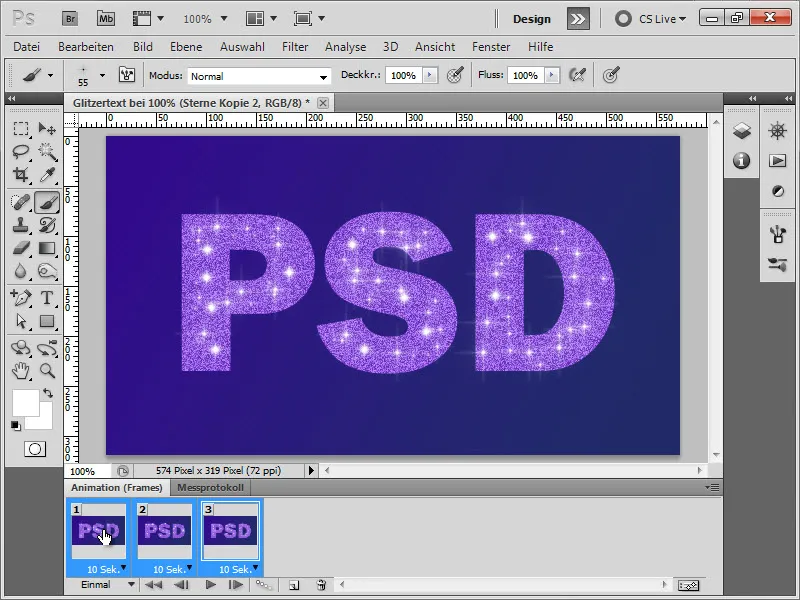
Task: Toggle the Brush panel
Action: pos(127,75)
